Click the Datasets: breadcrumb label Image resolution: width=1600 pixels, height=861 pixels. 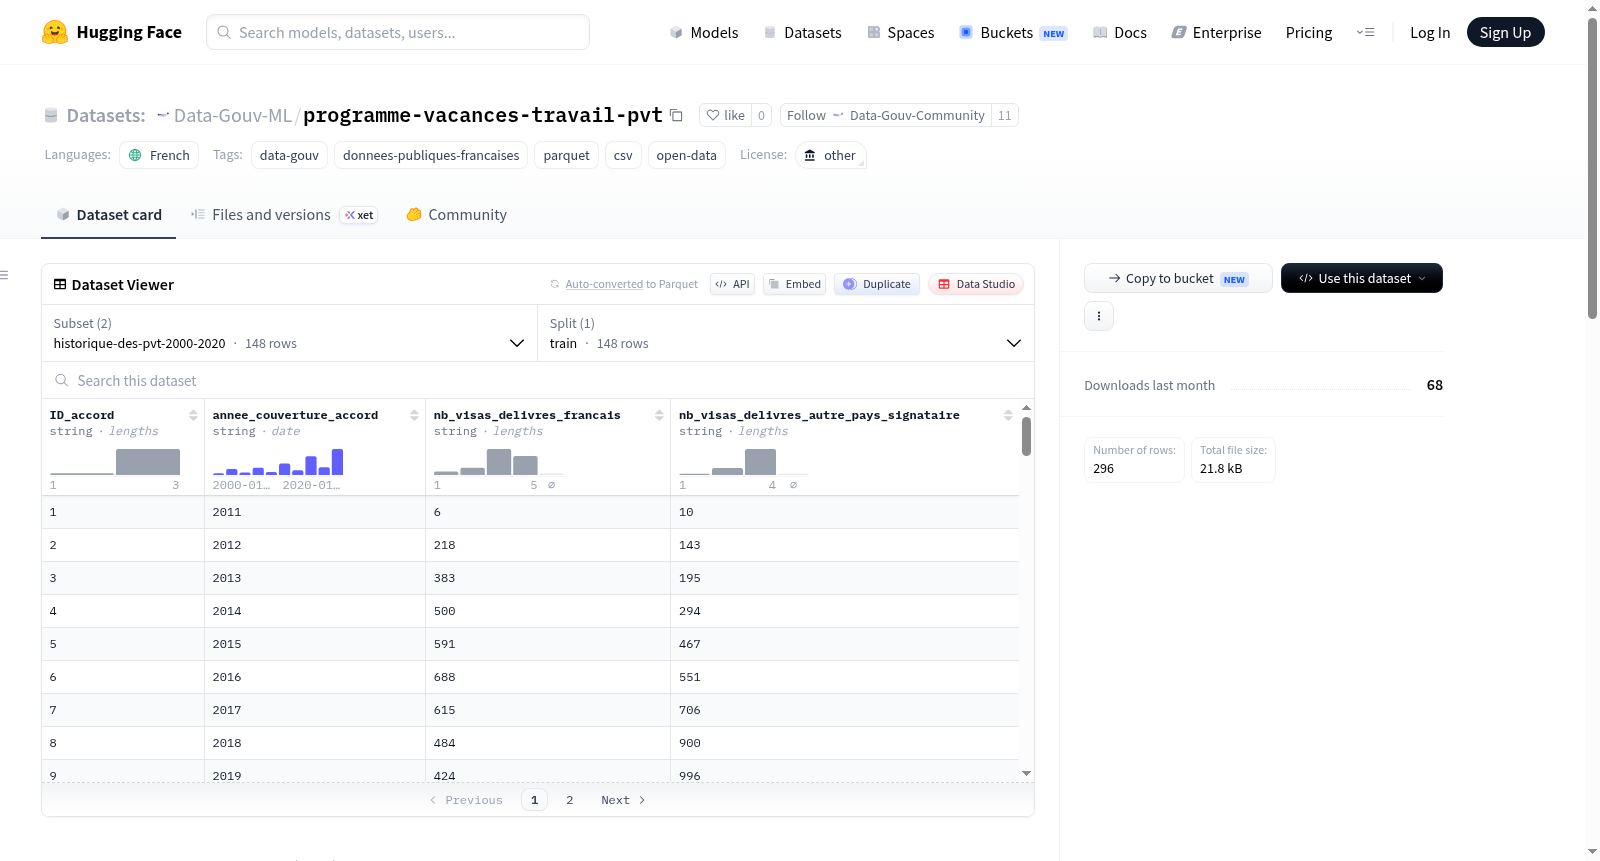106,115
